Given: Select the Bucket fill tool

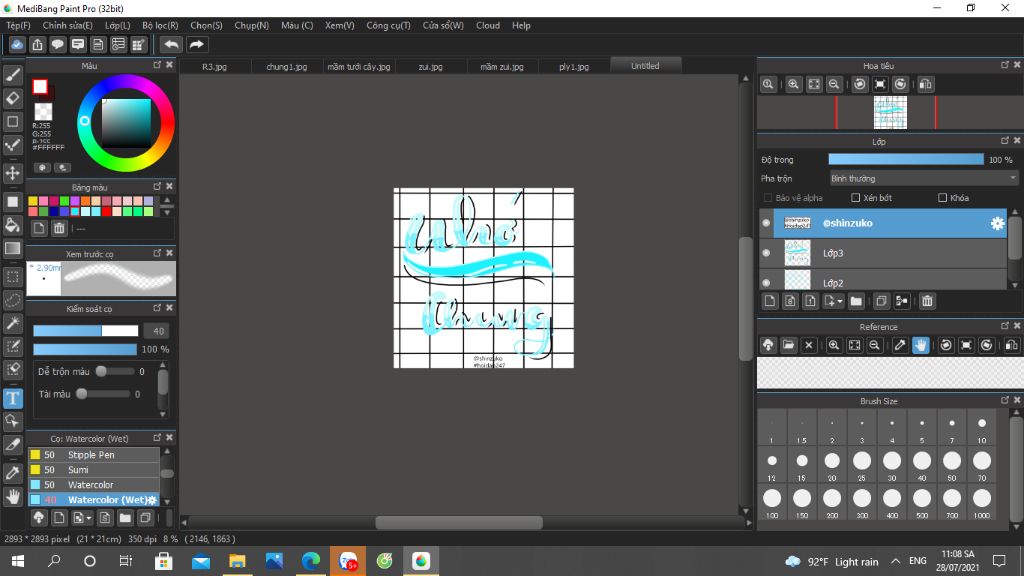Looking at the screenshot, I should 12,225.
